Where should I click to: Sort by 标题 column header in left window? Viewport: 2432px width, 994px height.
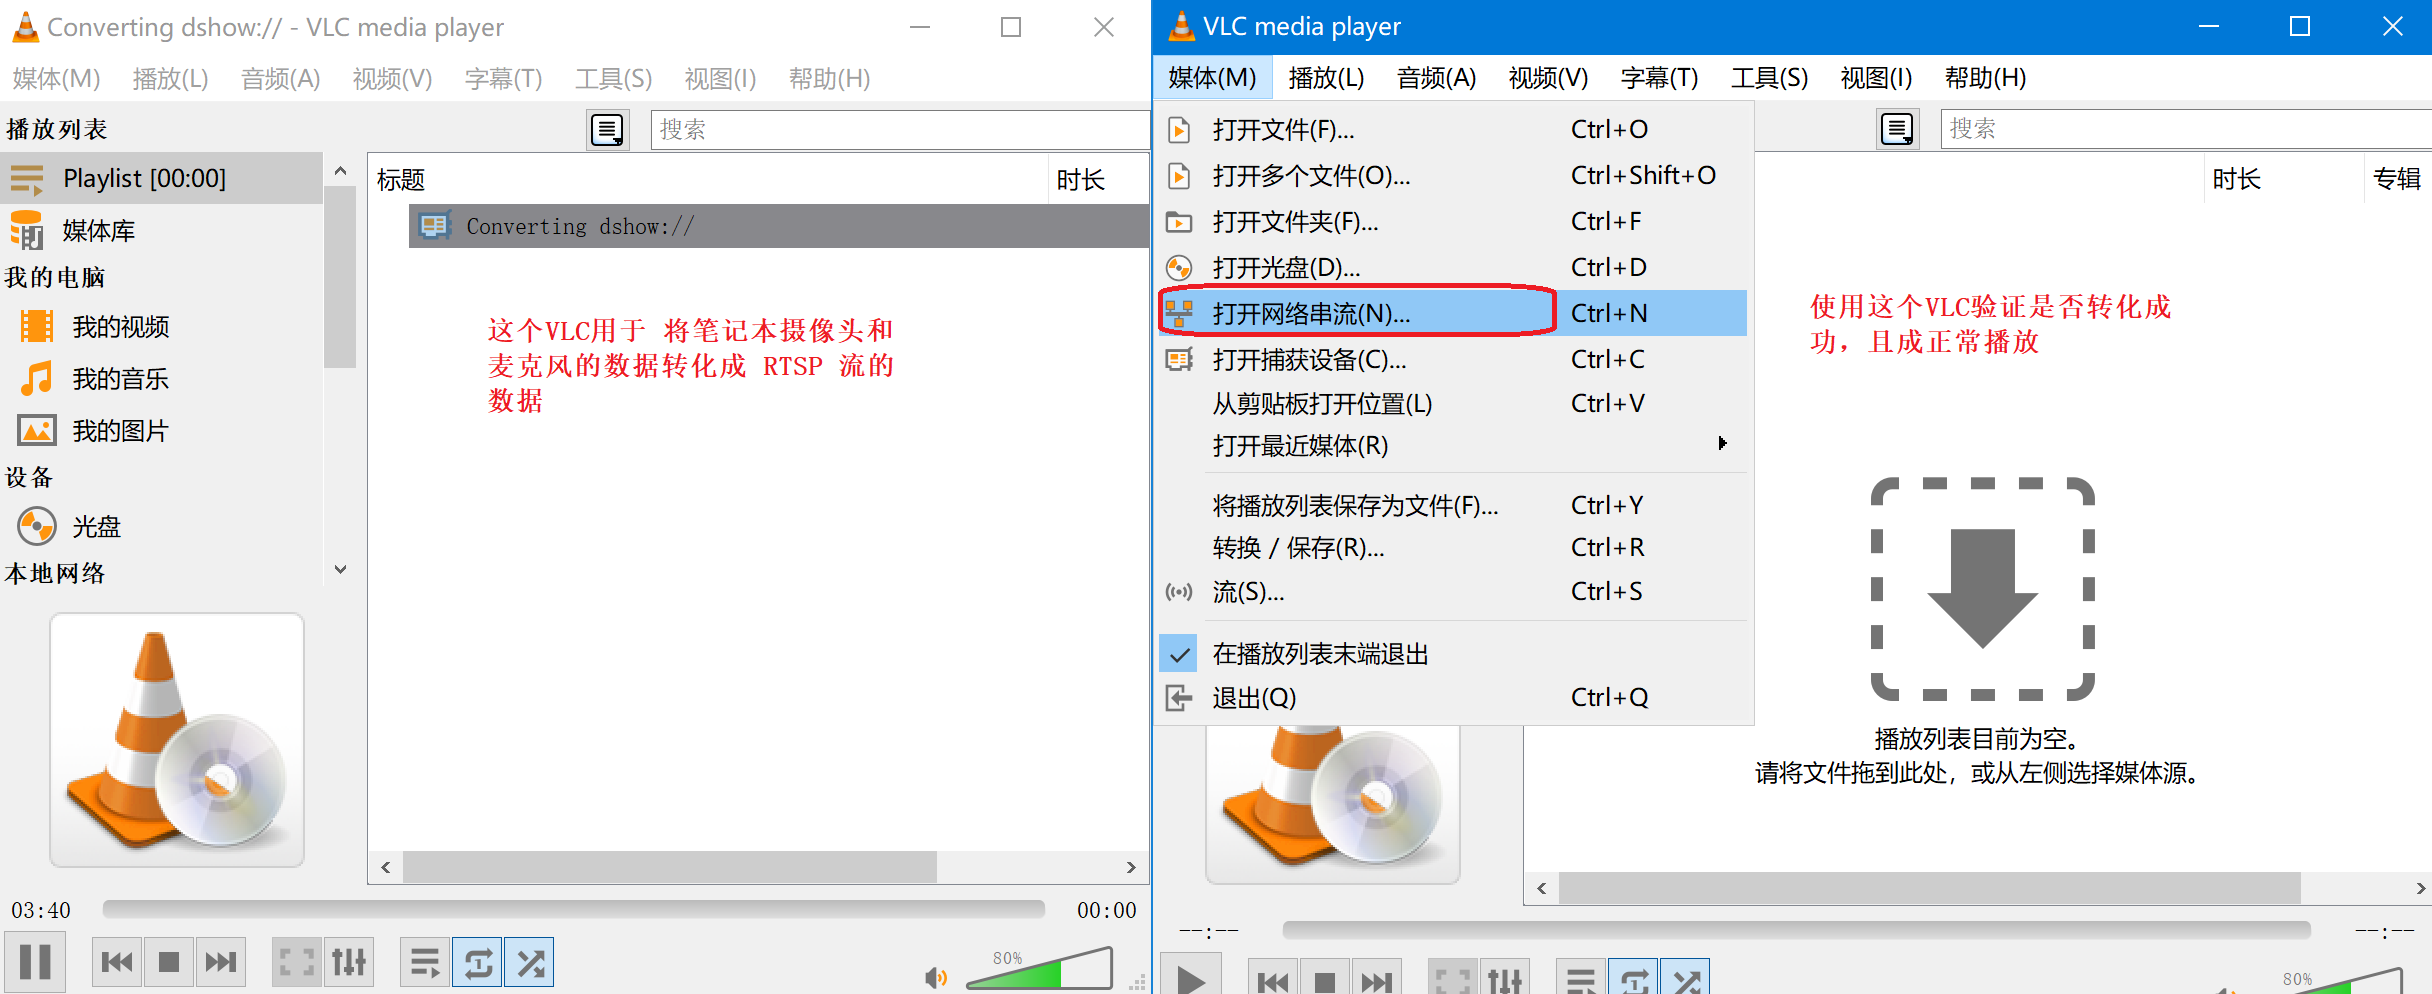708,180
